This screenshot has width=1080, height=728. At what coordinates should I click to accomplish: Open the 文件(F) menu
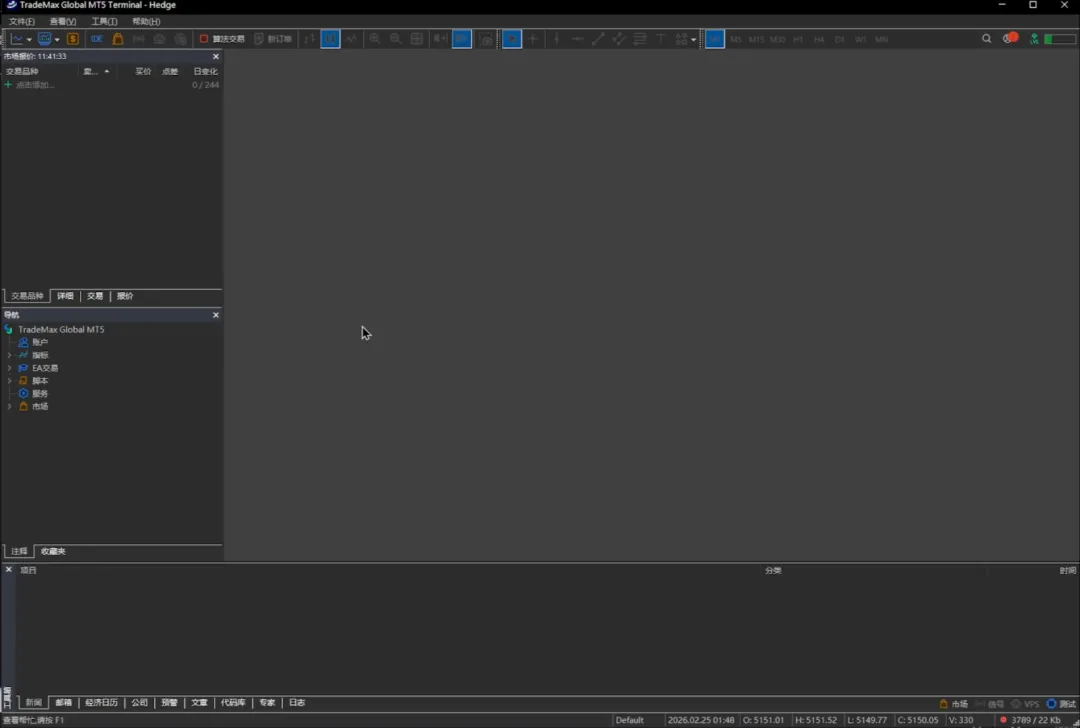click(21, 21)
